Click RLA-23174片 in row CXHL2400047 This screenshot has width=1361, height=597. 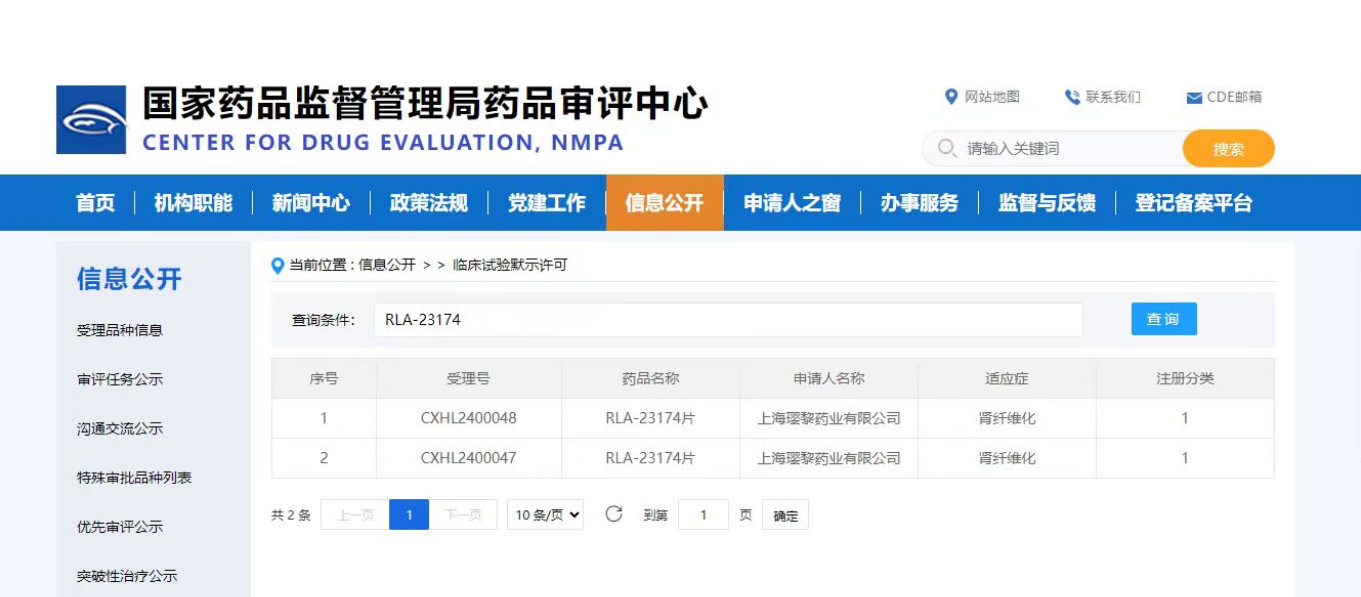651,458
